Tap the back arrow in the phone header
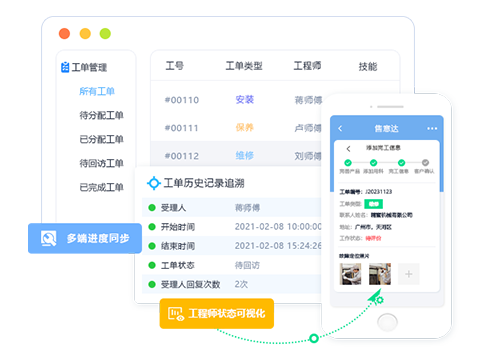 pos(340,128)
